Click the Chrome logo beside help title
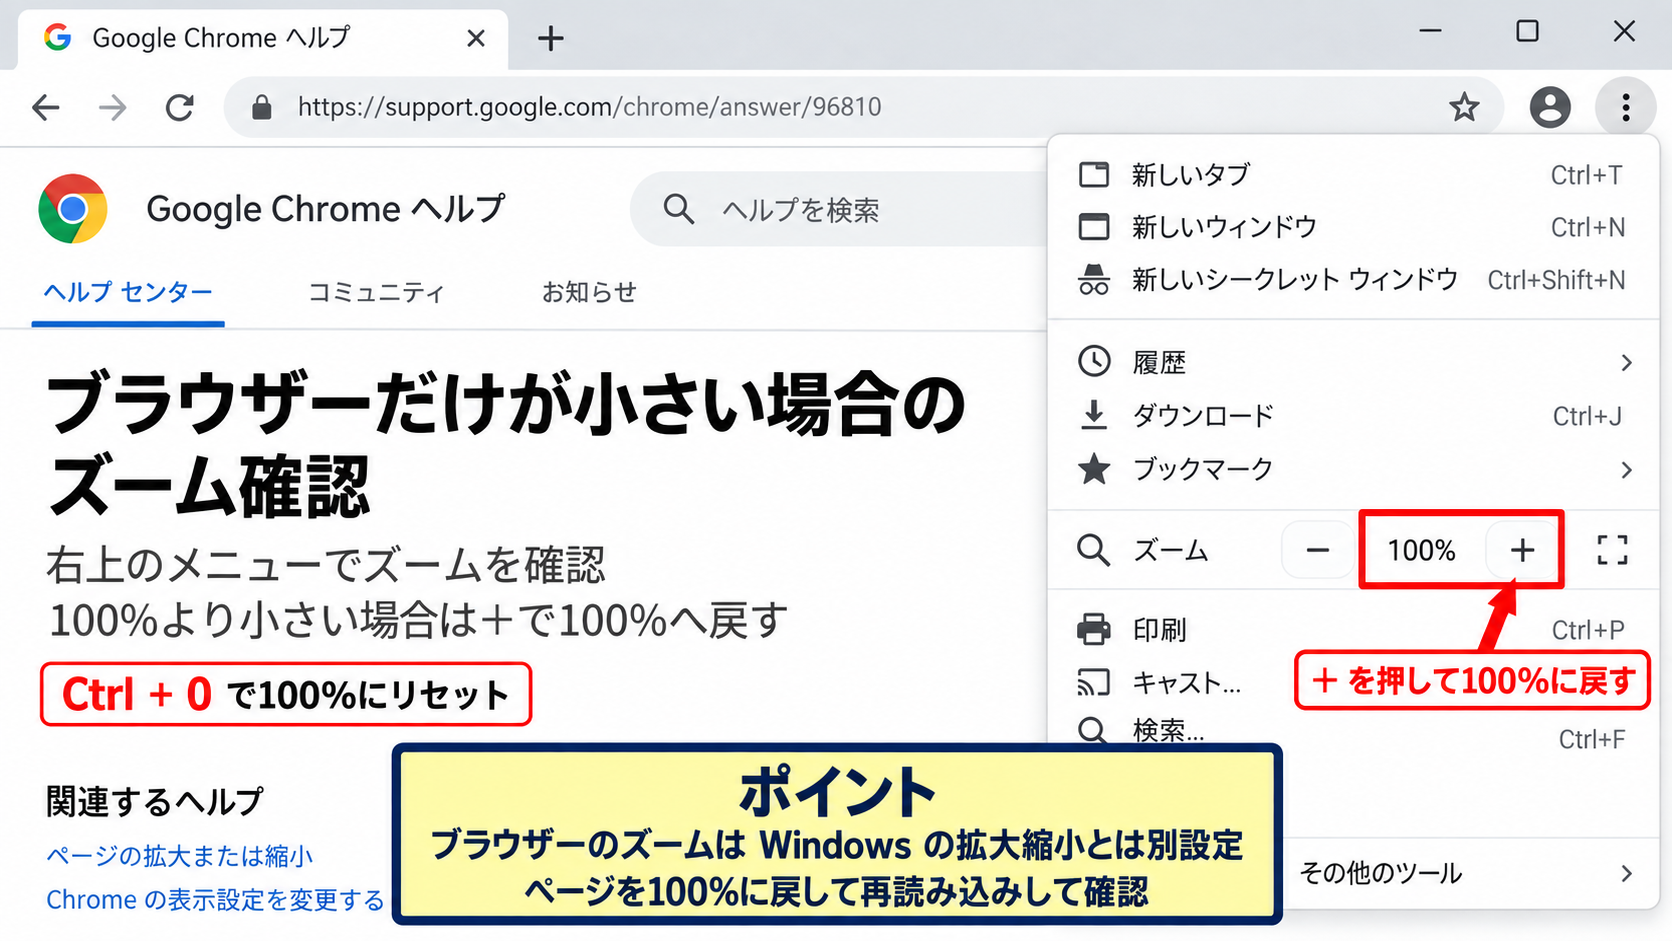 [73, 209]
